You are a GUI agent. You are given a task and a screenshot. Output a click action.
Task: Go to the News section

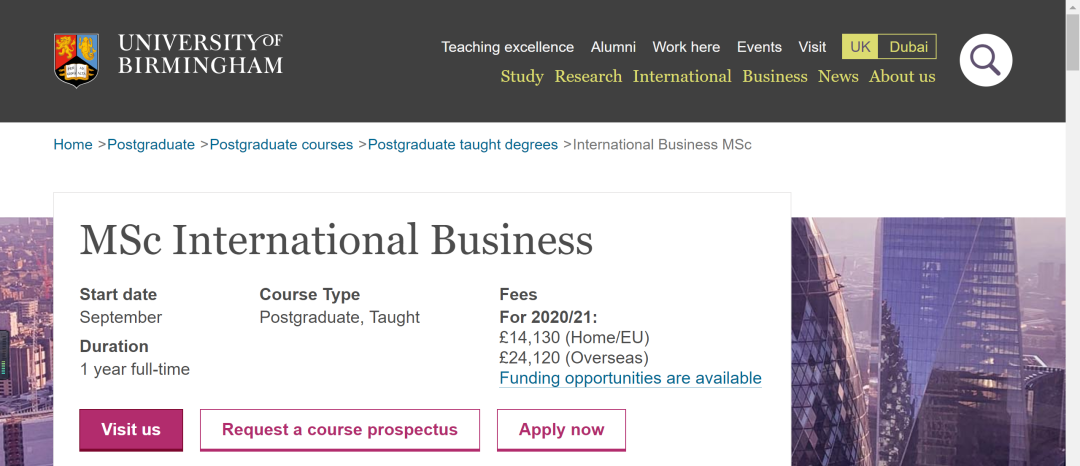tap(838, 76)
